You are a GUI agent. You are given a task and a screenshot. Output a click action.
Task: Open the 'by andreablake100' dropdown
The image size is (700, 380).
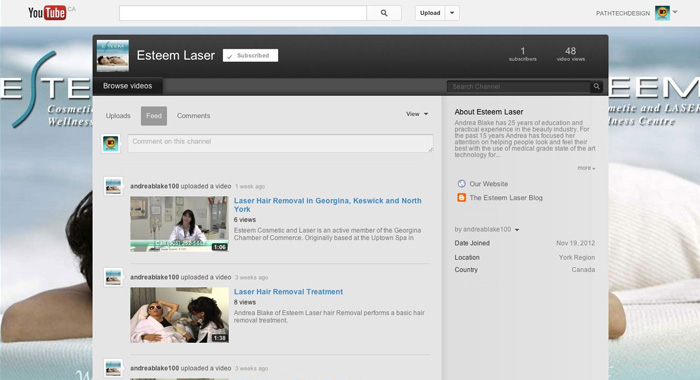coord(487,230)
